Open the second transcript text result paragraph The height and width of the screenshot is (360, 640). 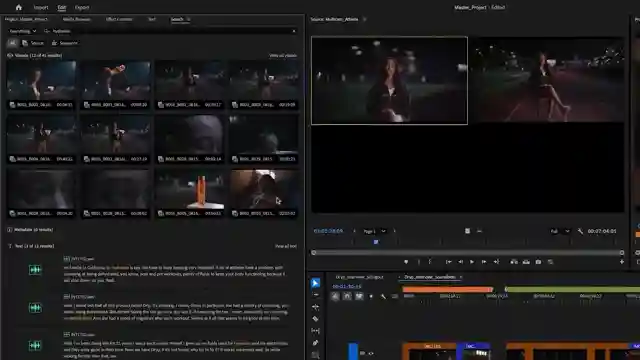pos(177,311)
